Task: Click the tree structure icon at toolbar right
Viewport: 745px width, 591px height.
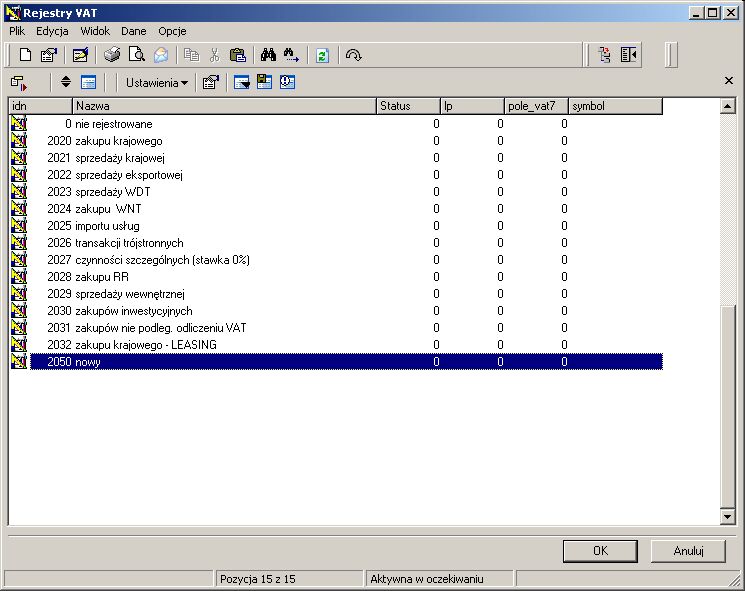Action: pyautogui.click(x=605, y=55)
